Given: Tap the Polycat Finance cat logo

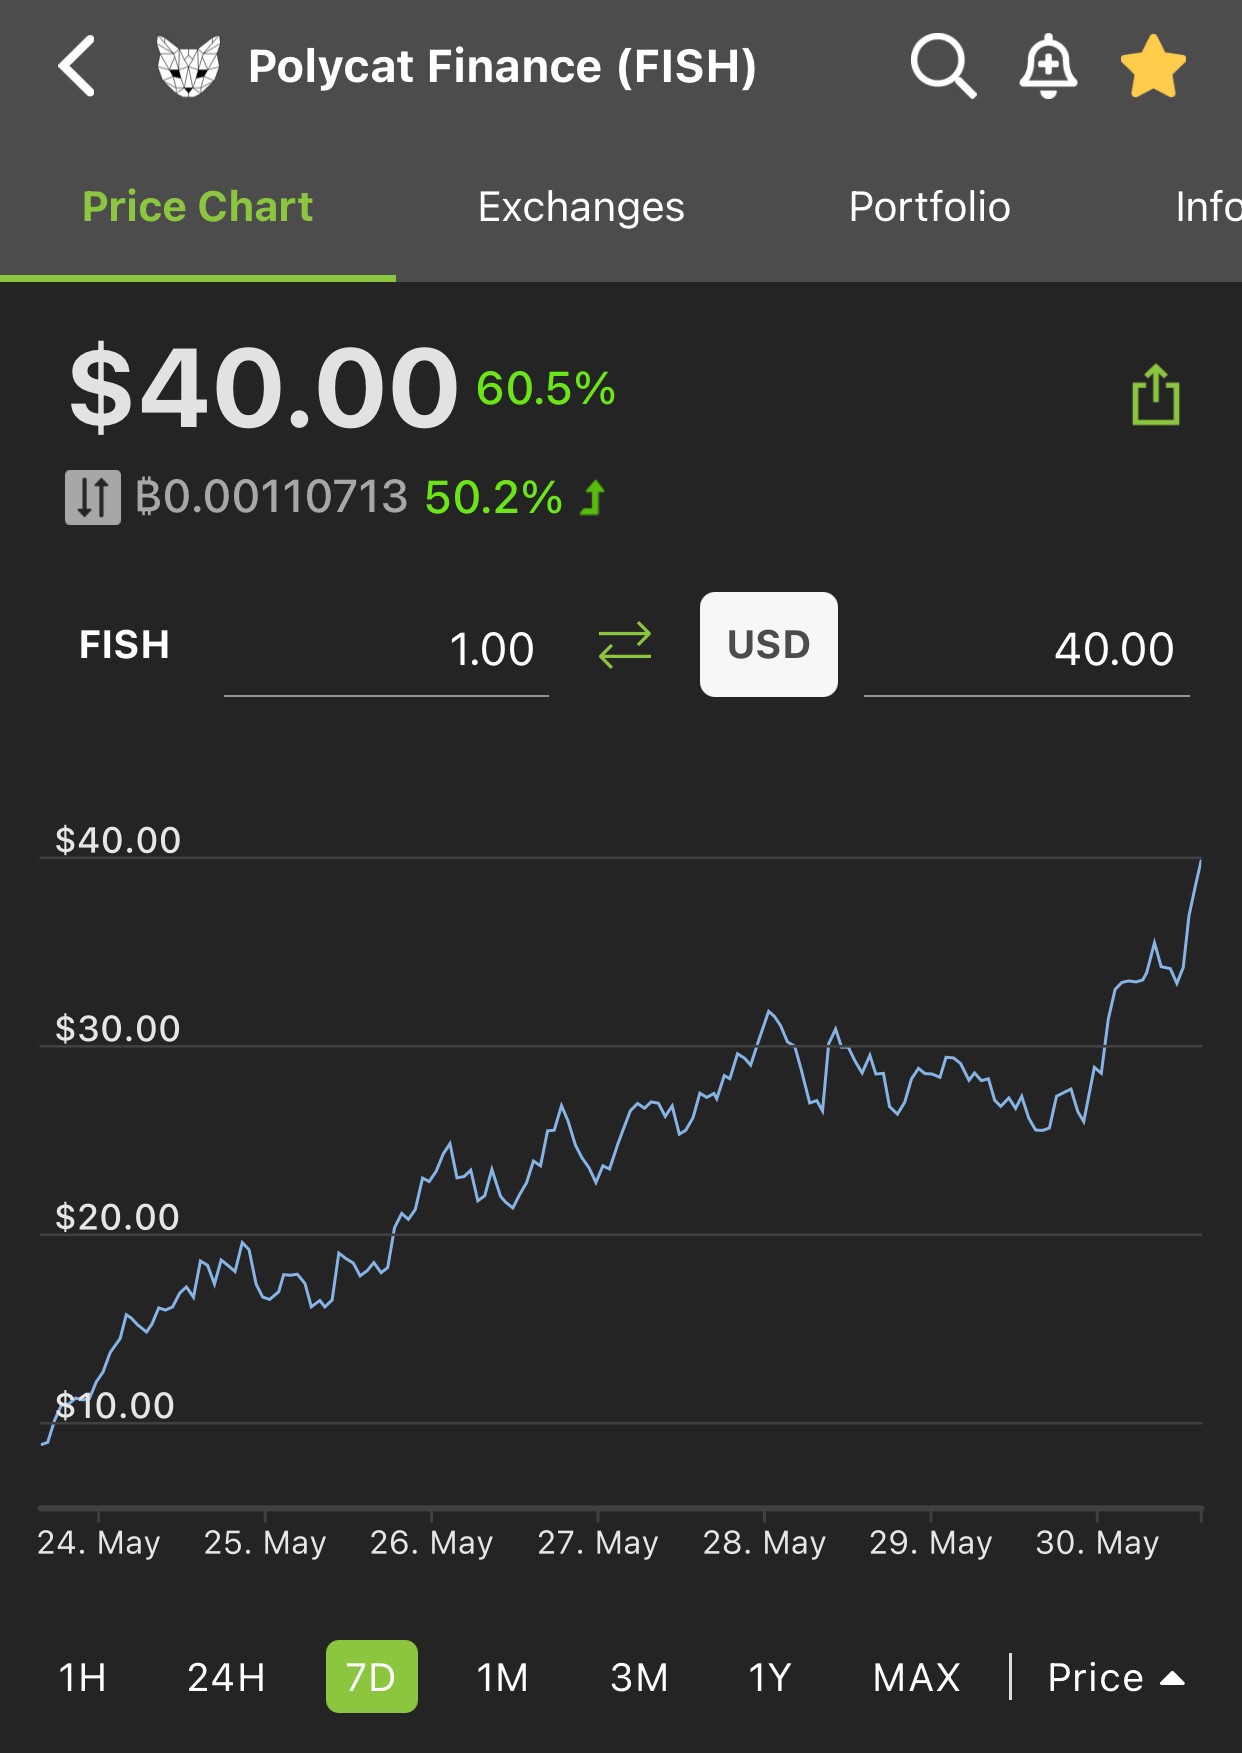Looking at the screenshot, I should tap(189, 66).
